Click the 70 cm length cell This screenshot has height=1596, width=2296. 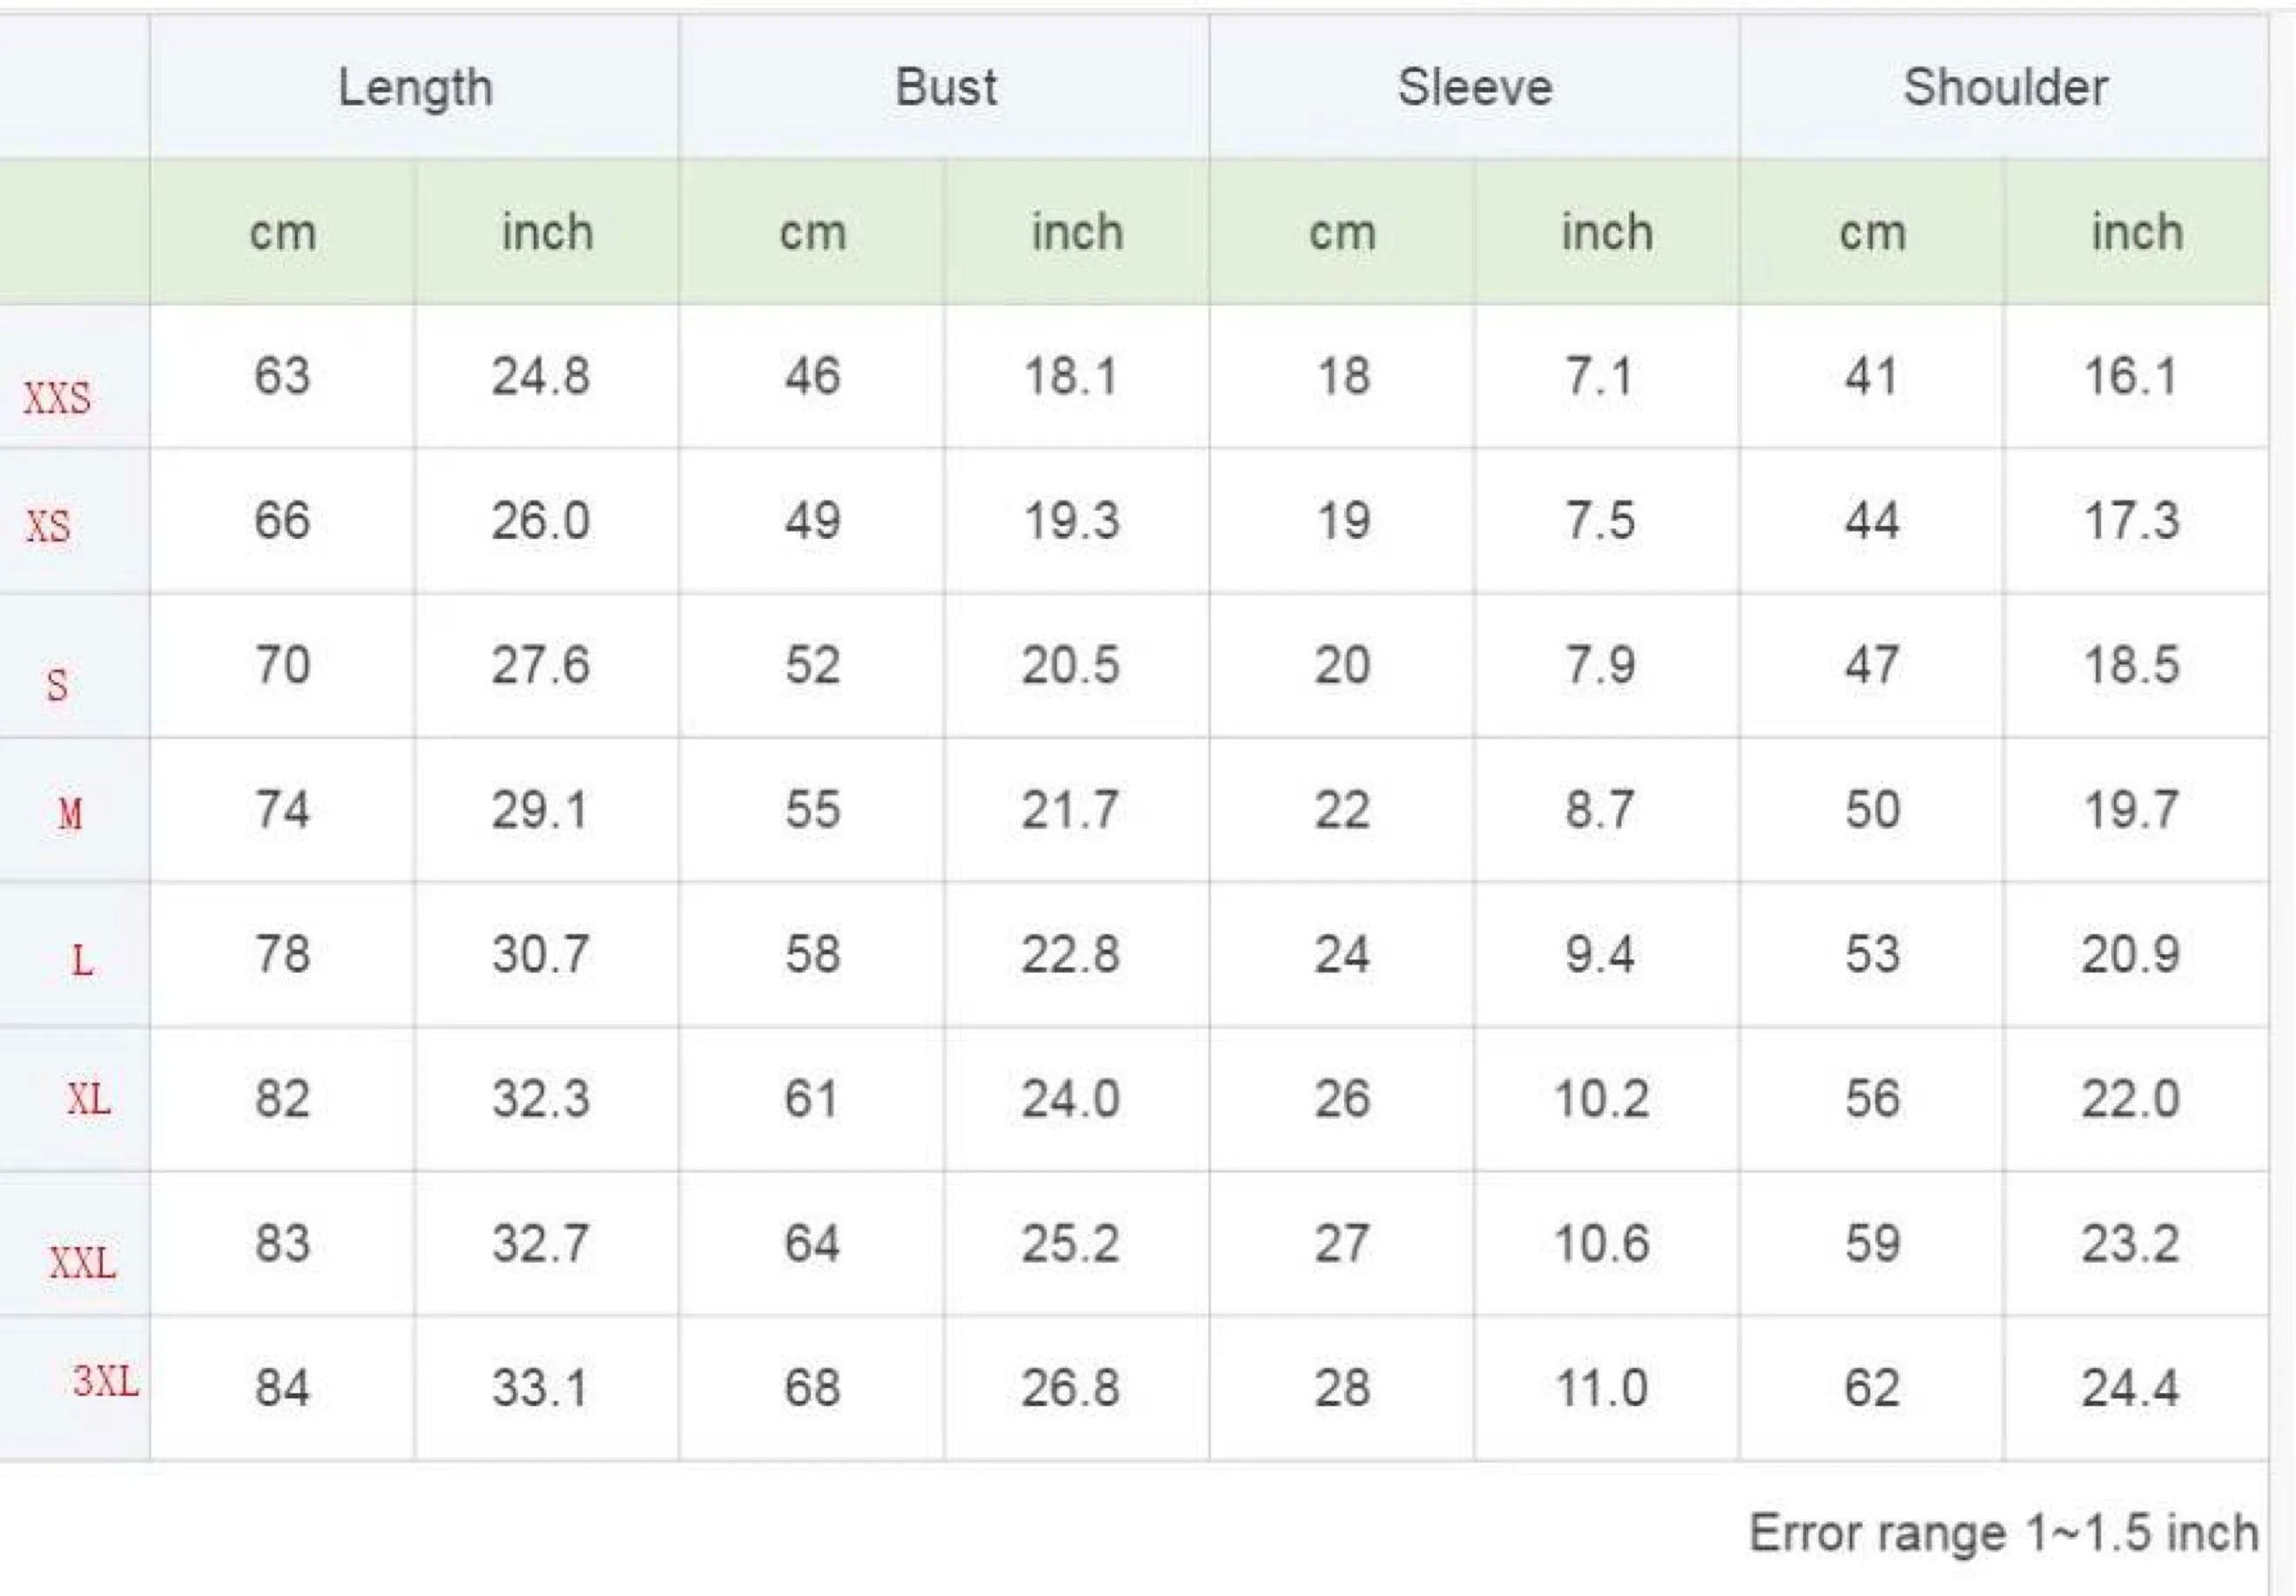coord(283,666)
